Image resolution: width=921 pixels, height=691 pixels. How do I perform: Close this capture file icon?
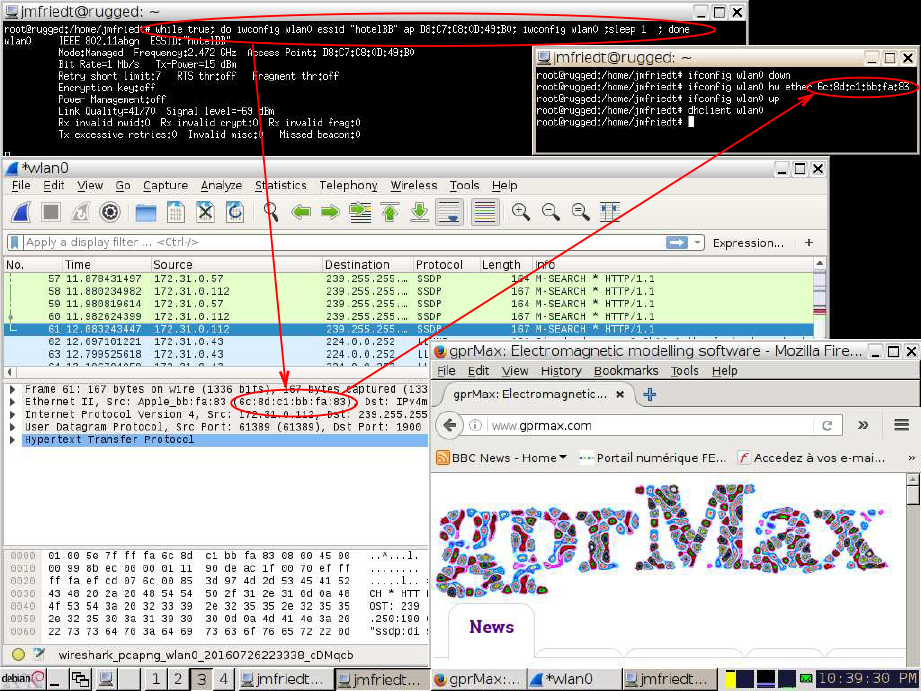[205, 212]
